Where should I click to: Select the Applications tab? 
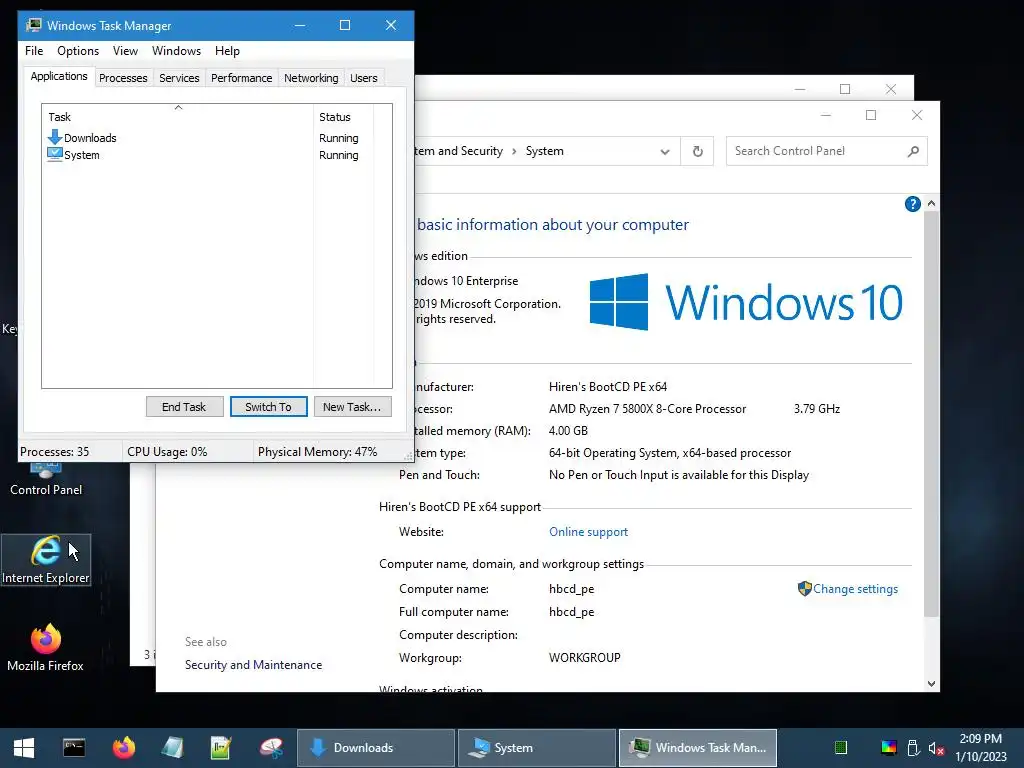point(59,76)
